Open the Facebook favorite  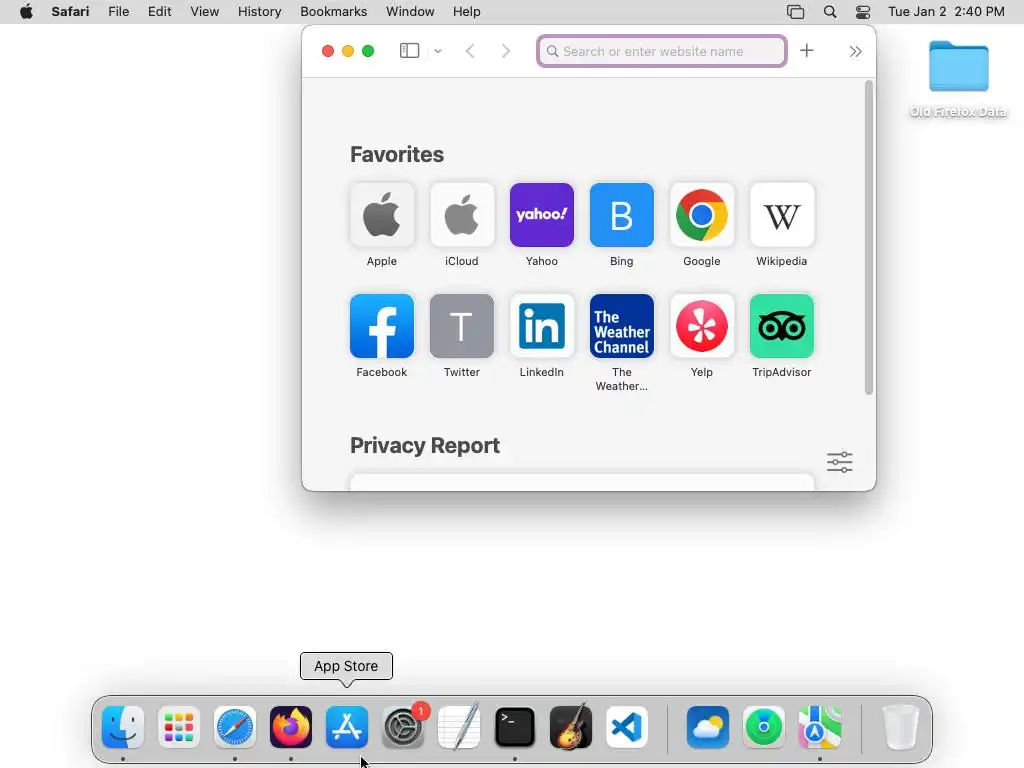coord(381,326)
